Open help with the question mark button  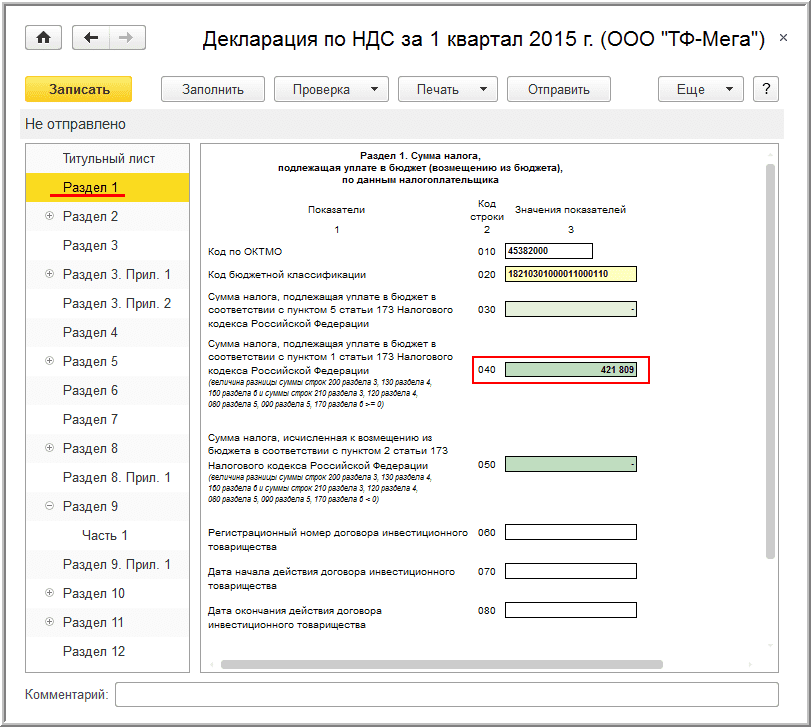(766, 89)
